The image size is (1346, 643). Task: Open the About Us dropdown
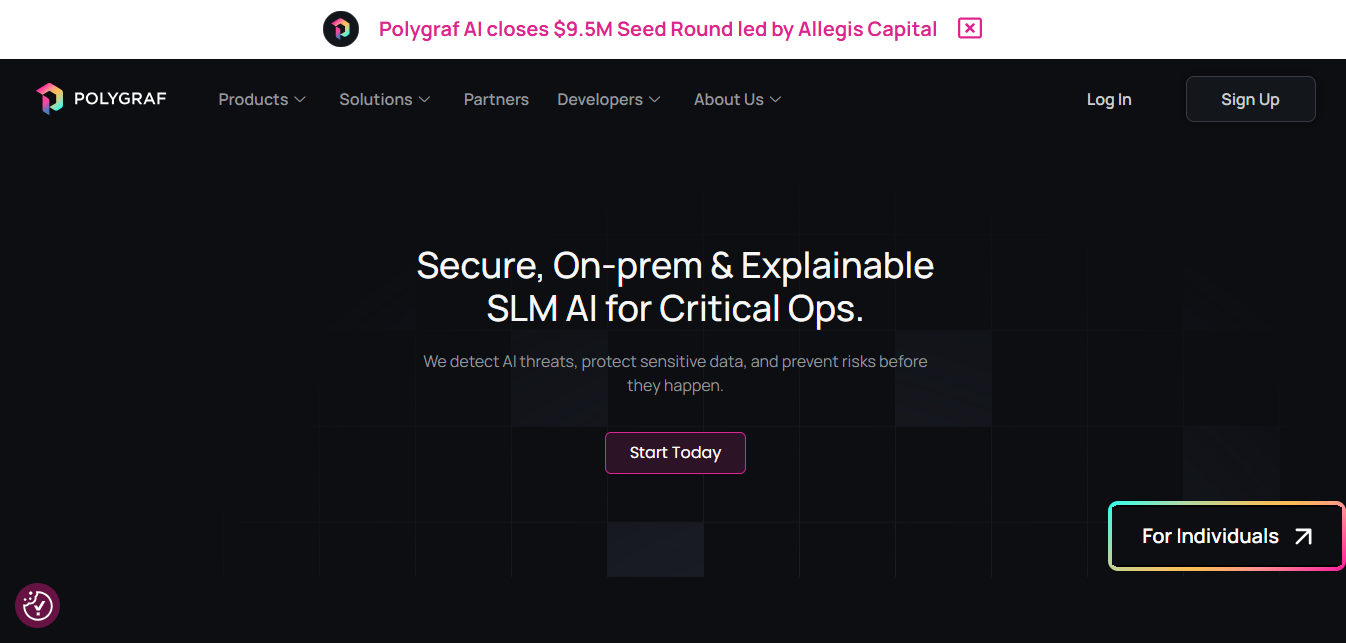[x=737, y=99]
